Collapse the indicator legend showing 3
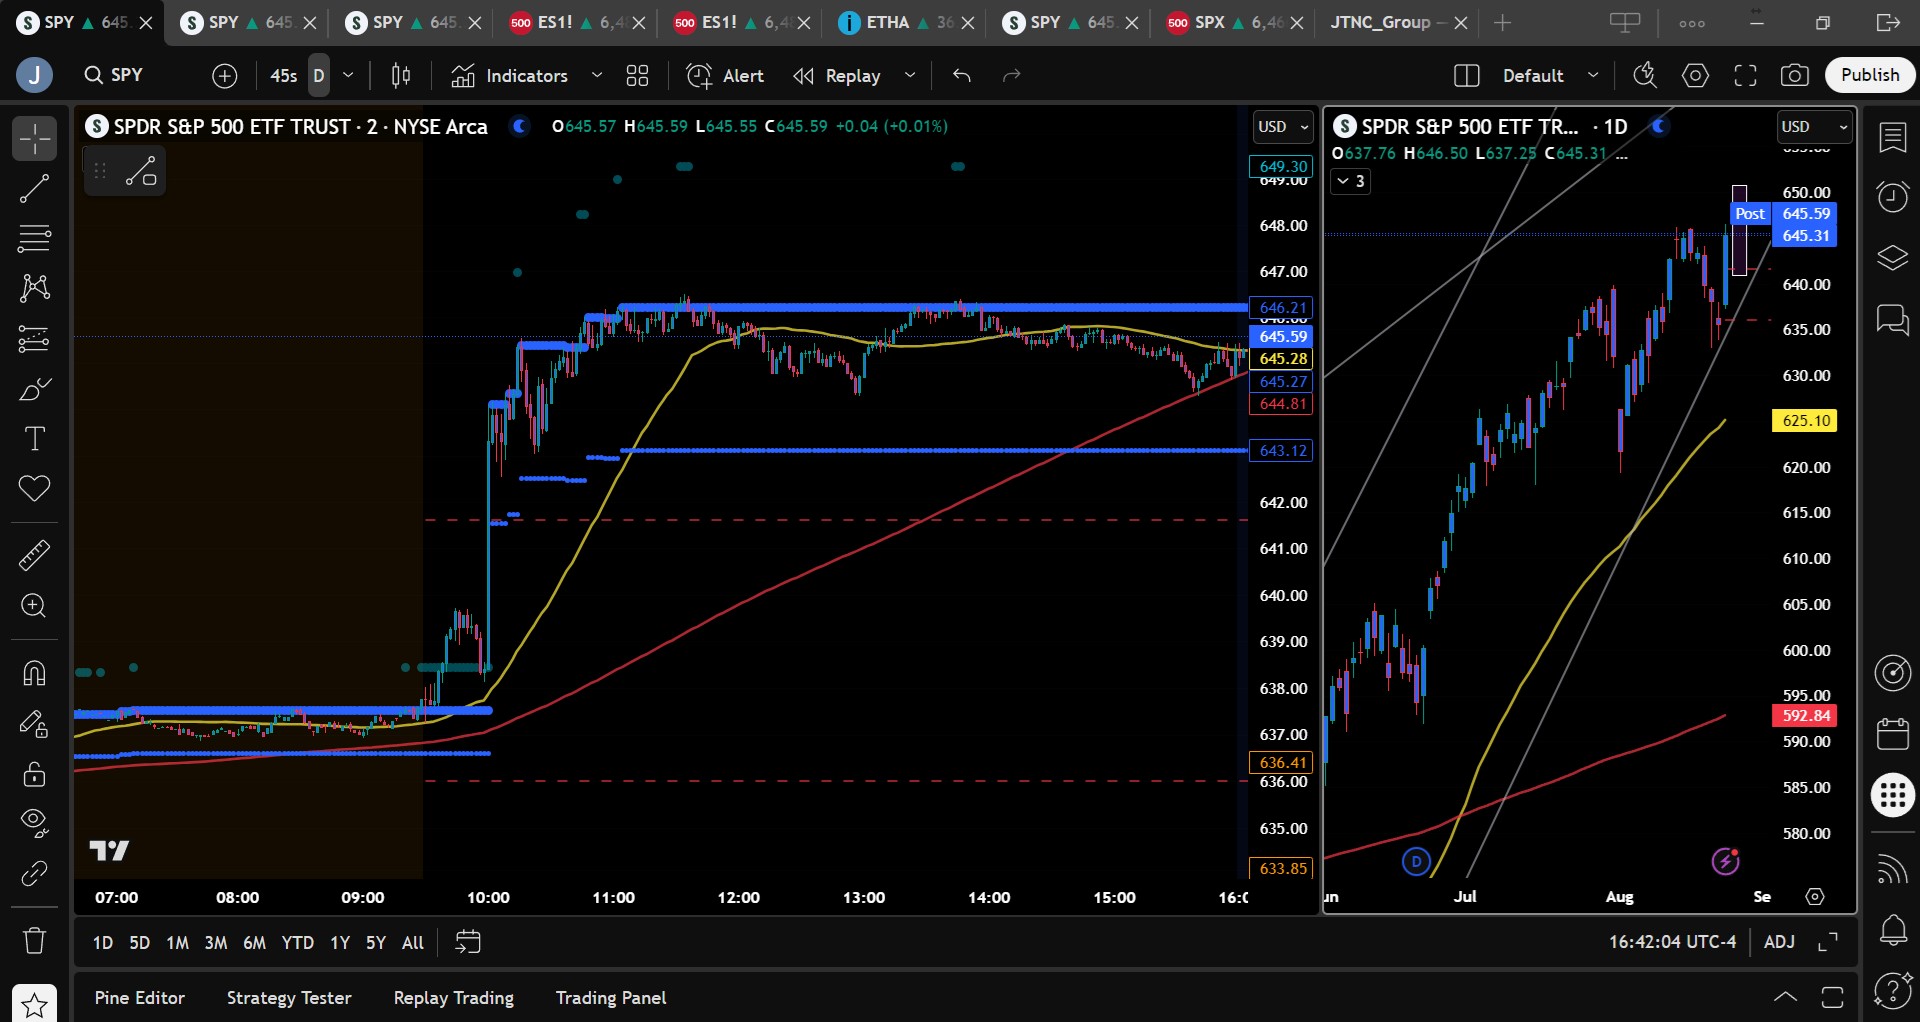This screenshot has height=1022, width=1920. coord(1350,181)
